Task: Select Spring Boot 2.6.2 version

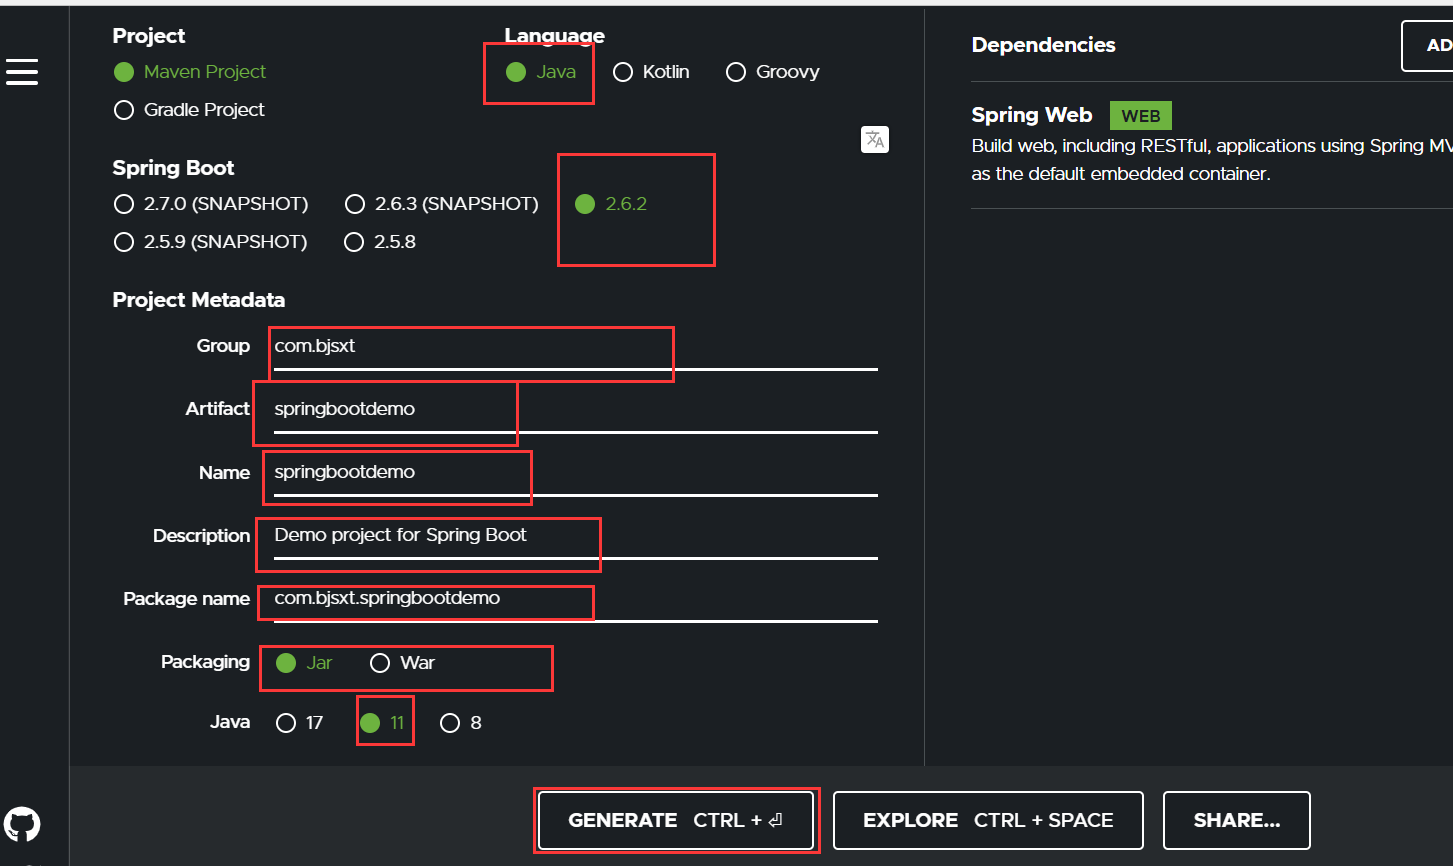Action: [611, 204]
